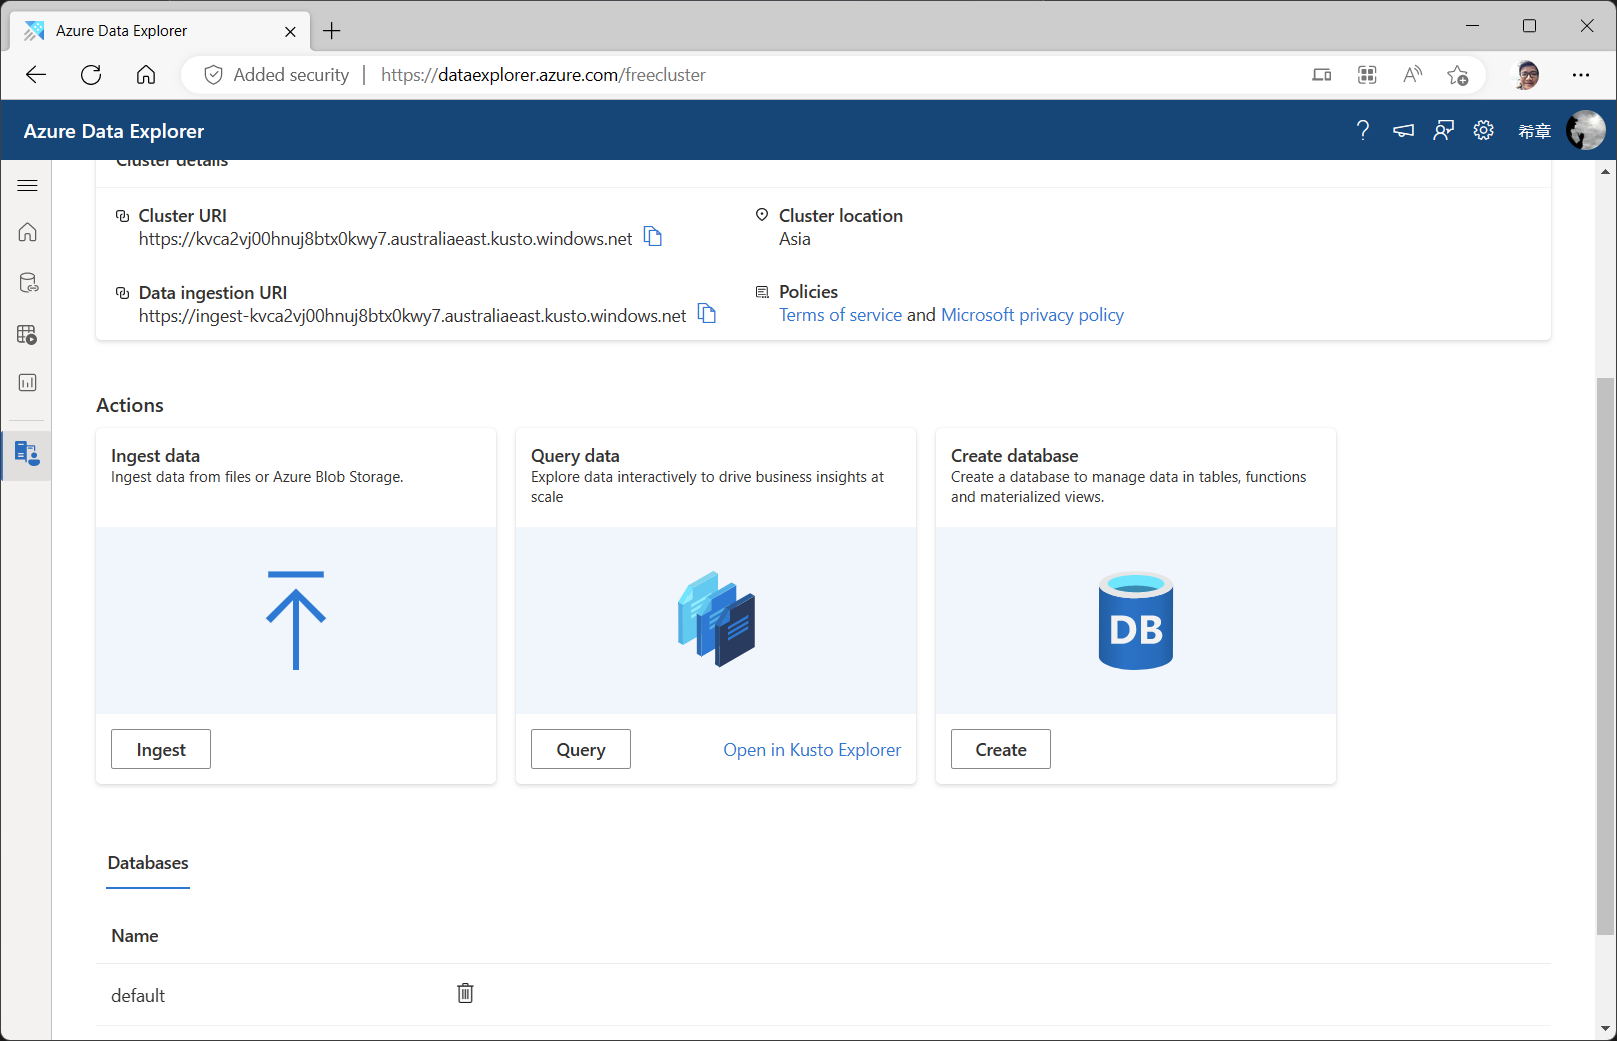This screenshot has height=1041, width=1617.
Task: Expand the hamburger navigation menu
Action: coord(27,185)
